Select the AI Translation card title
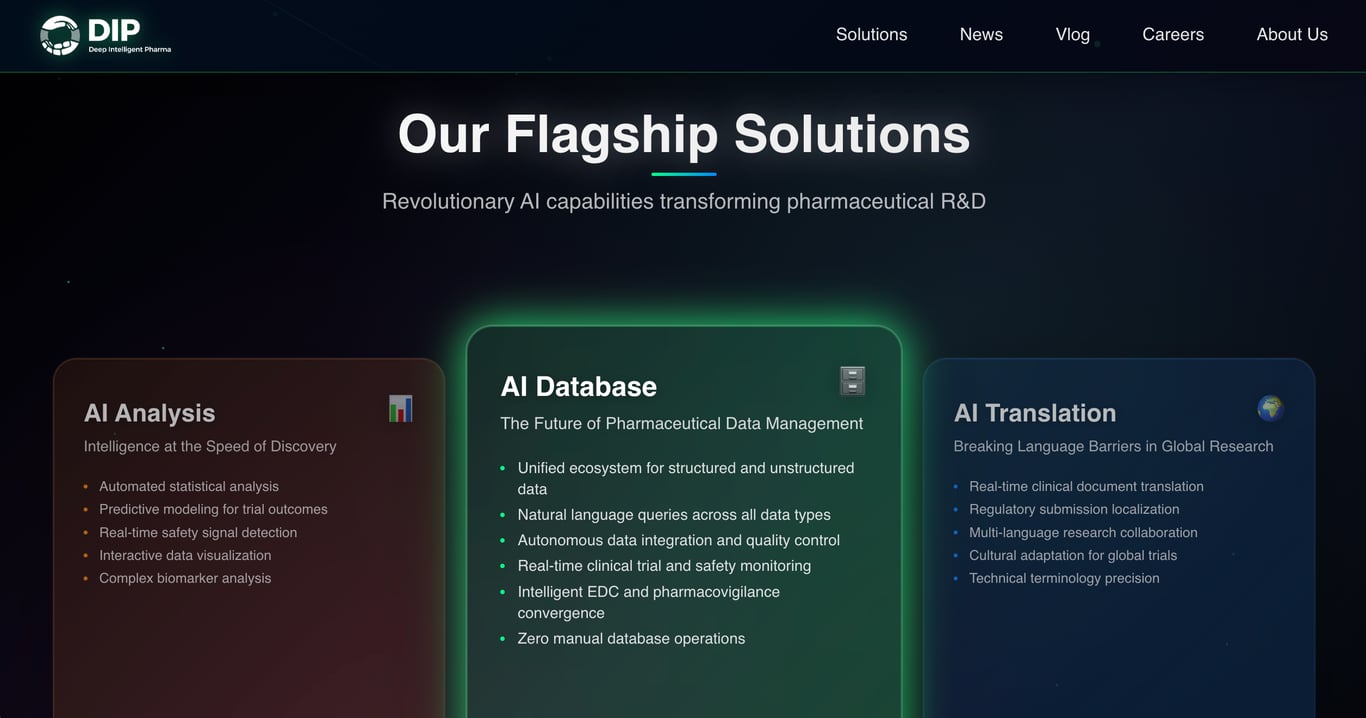Viewport: 1366px width, 718px height. coord(1035,413)
